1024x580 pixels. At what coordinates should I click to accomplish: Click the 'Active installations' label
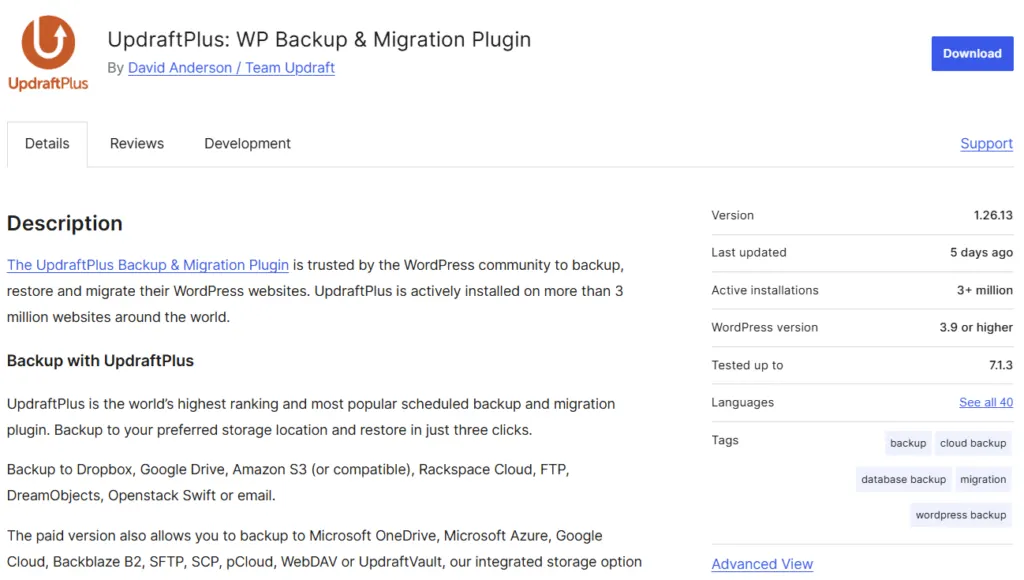[765, 290]
